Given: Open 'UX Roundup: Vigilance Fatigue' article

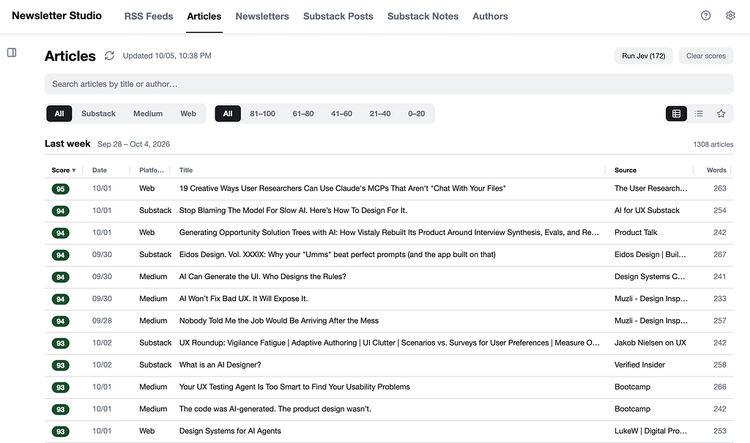Looking at the screenshot, I should point(389,343).
